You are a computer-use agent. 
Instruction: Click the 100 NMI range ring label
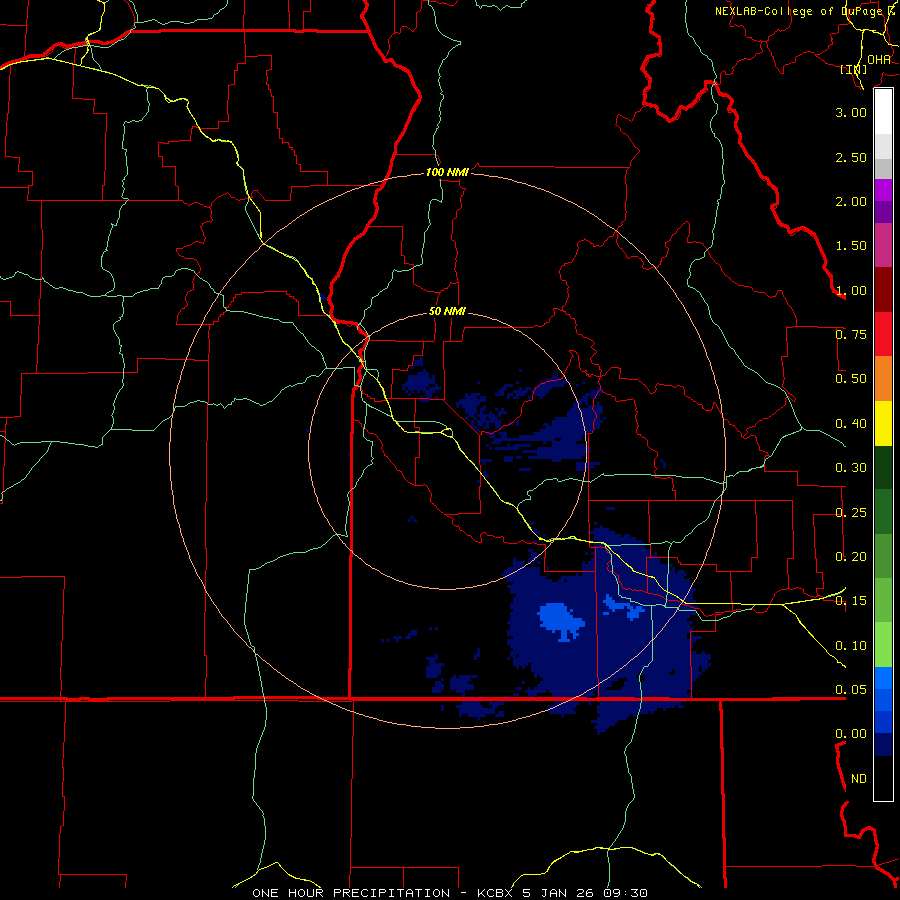(447, 172)
